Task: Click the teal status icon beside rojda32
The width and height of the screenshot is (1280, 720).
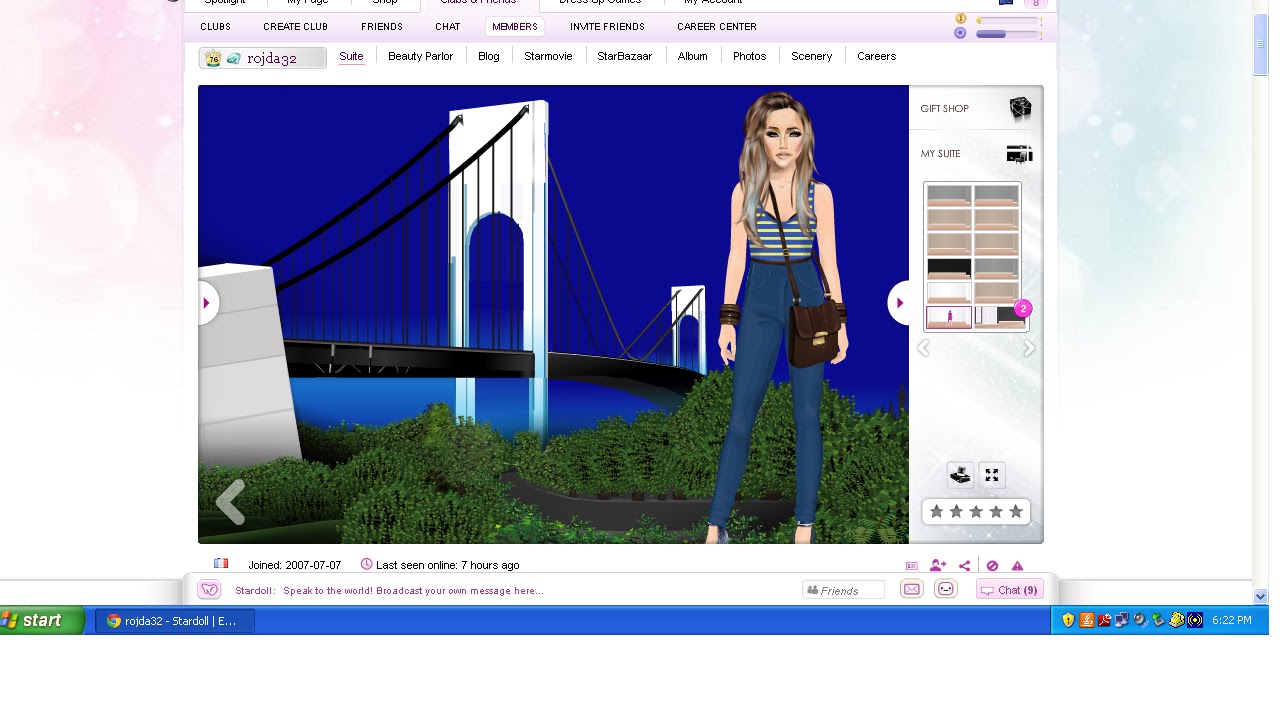Action: click(234, 59)
